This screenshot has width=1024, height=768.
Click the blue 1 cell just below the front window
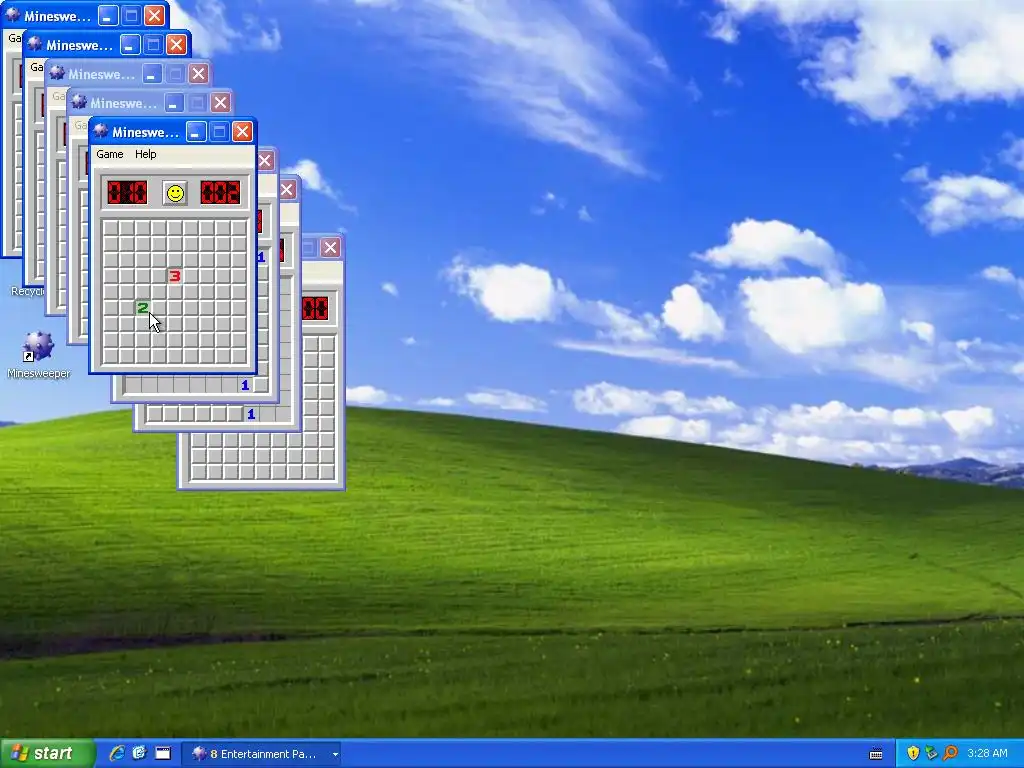point(245,385)
